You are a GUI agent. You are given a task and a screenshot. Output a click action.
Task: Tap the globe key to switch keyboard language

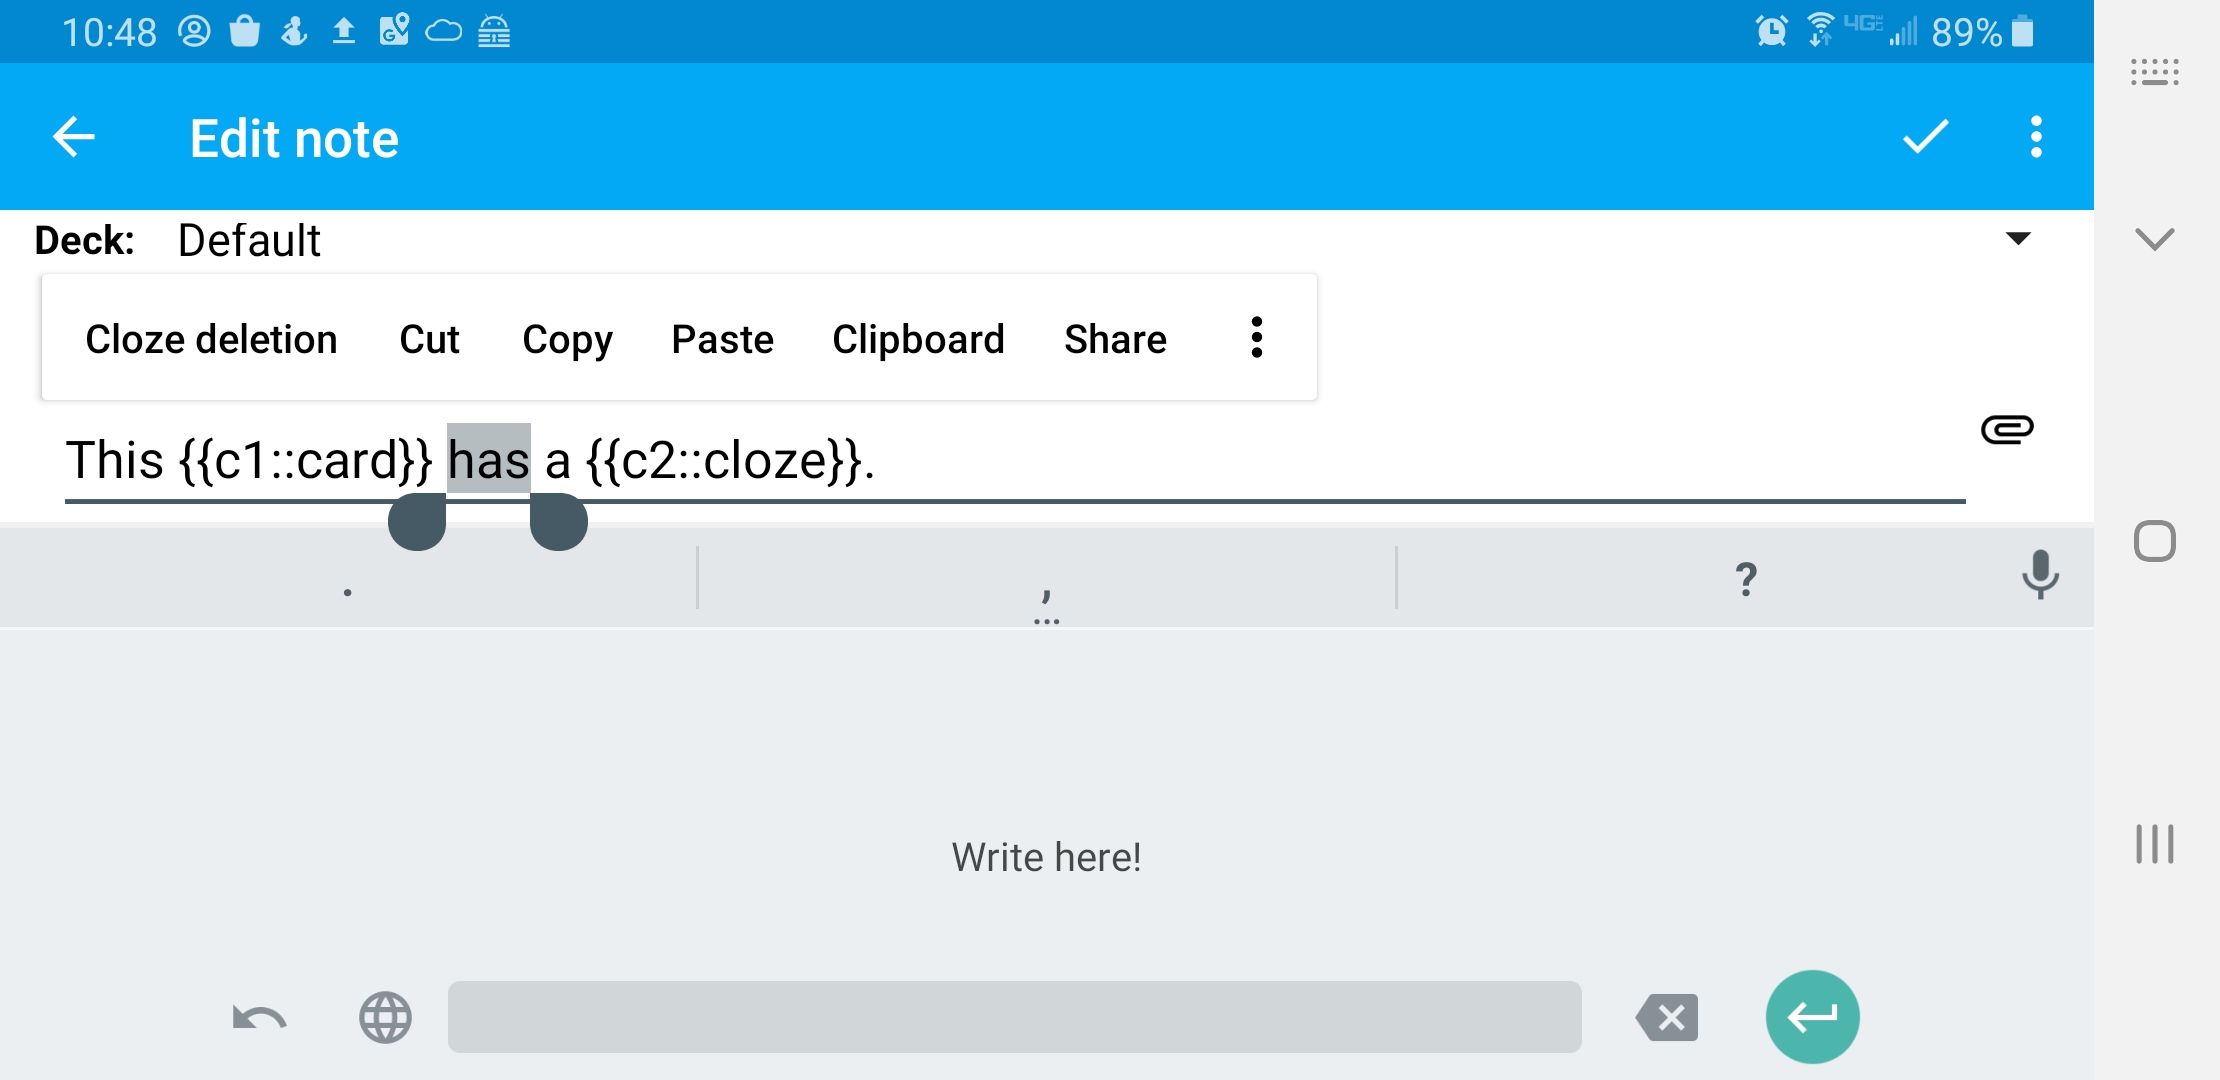point(385,1017)
